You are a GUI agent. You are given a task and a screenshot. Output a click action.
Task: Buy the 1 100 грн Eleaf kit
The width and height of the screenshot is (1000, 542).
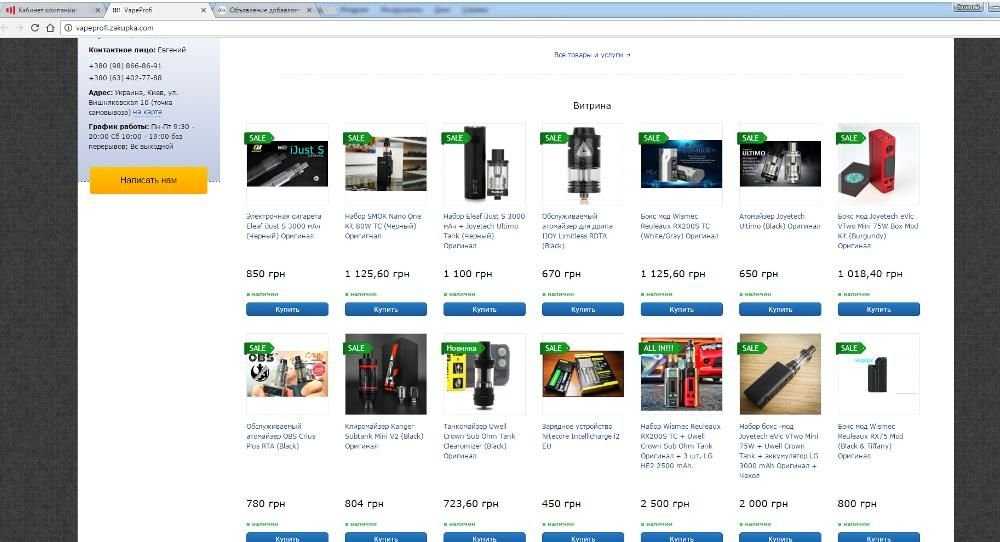click(484, 309)
